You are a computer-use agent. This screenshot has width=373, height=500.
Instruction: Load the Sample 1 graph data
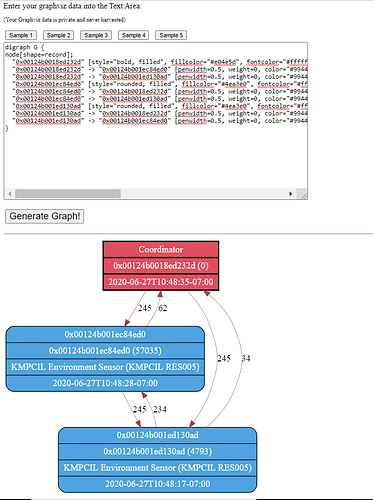pyautogui.click(x=21, y=35)
